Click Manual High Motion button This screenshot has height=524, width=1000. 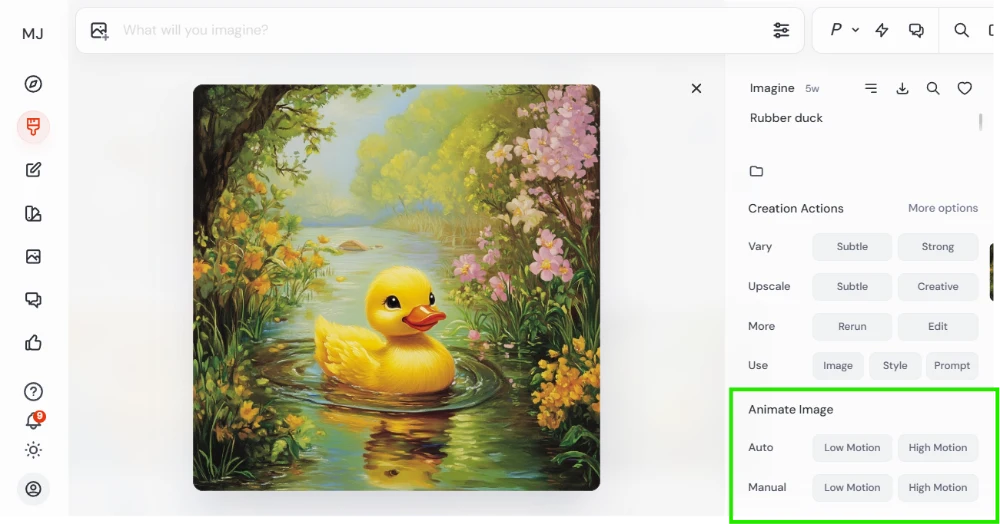(938, 488)
